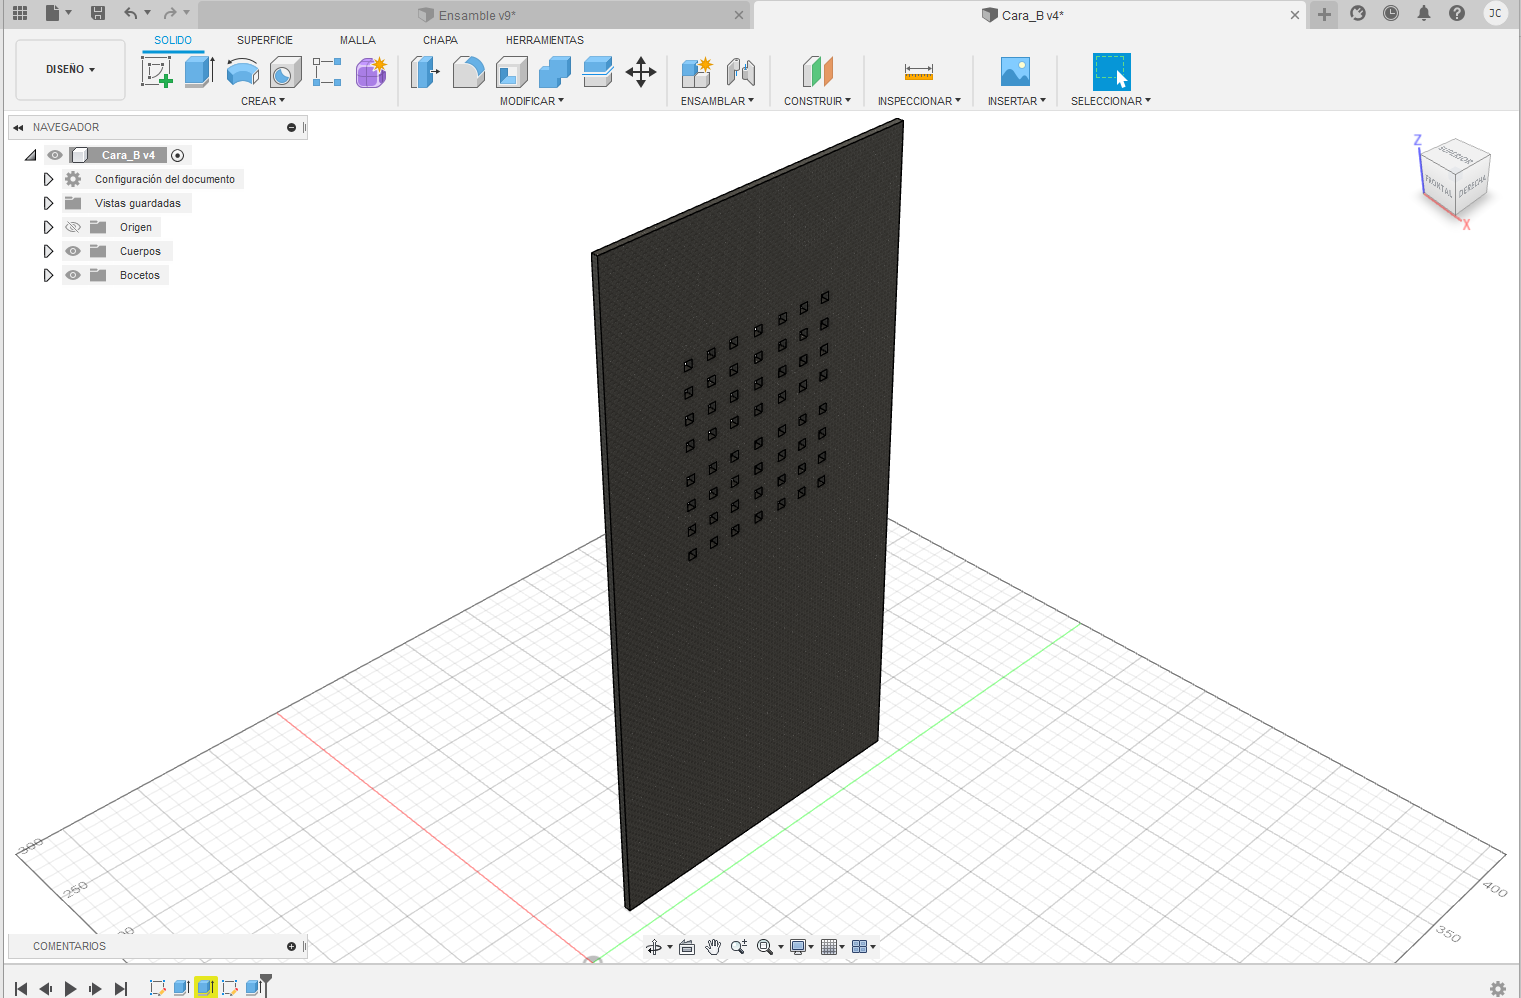
Task: Click the Pan hand tool in navigation bar
Action: [713, 947]
